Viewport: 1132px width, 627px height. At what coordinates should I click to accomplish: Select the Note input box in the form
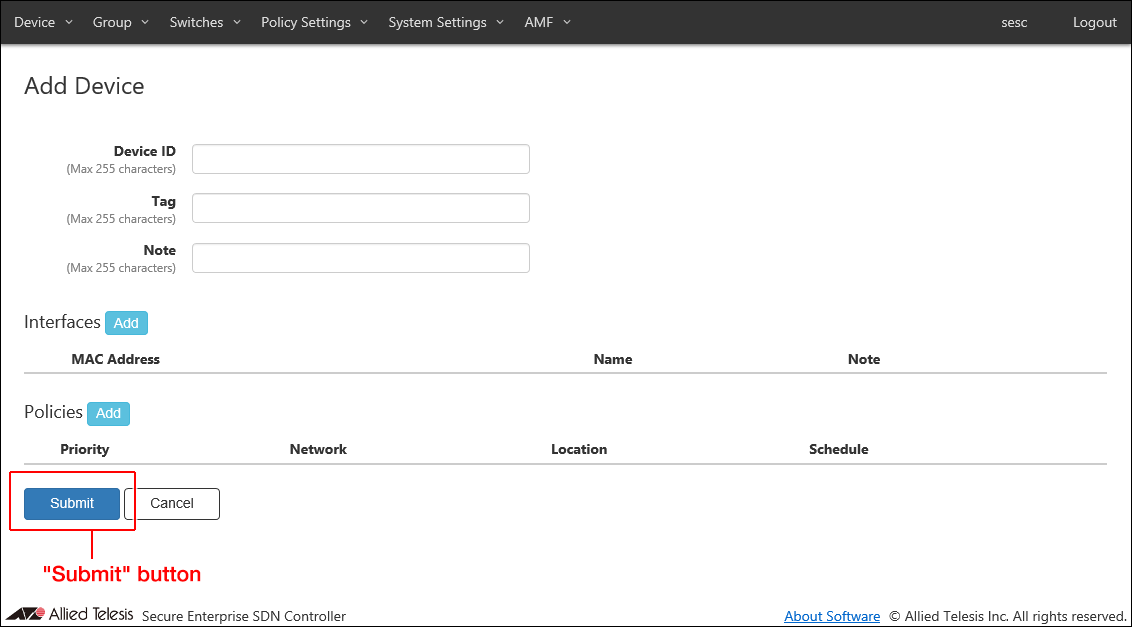tap(360, 258)
